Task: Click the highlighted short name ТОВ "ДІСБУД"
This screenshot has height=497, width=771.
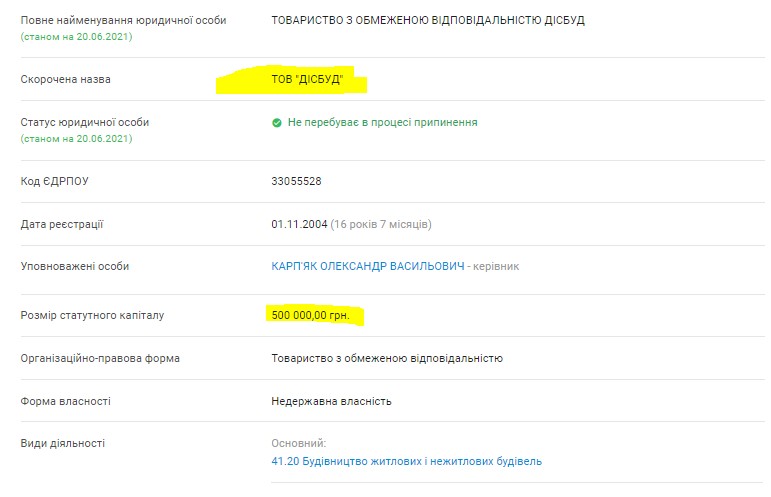Action: tap(306, 80)
